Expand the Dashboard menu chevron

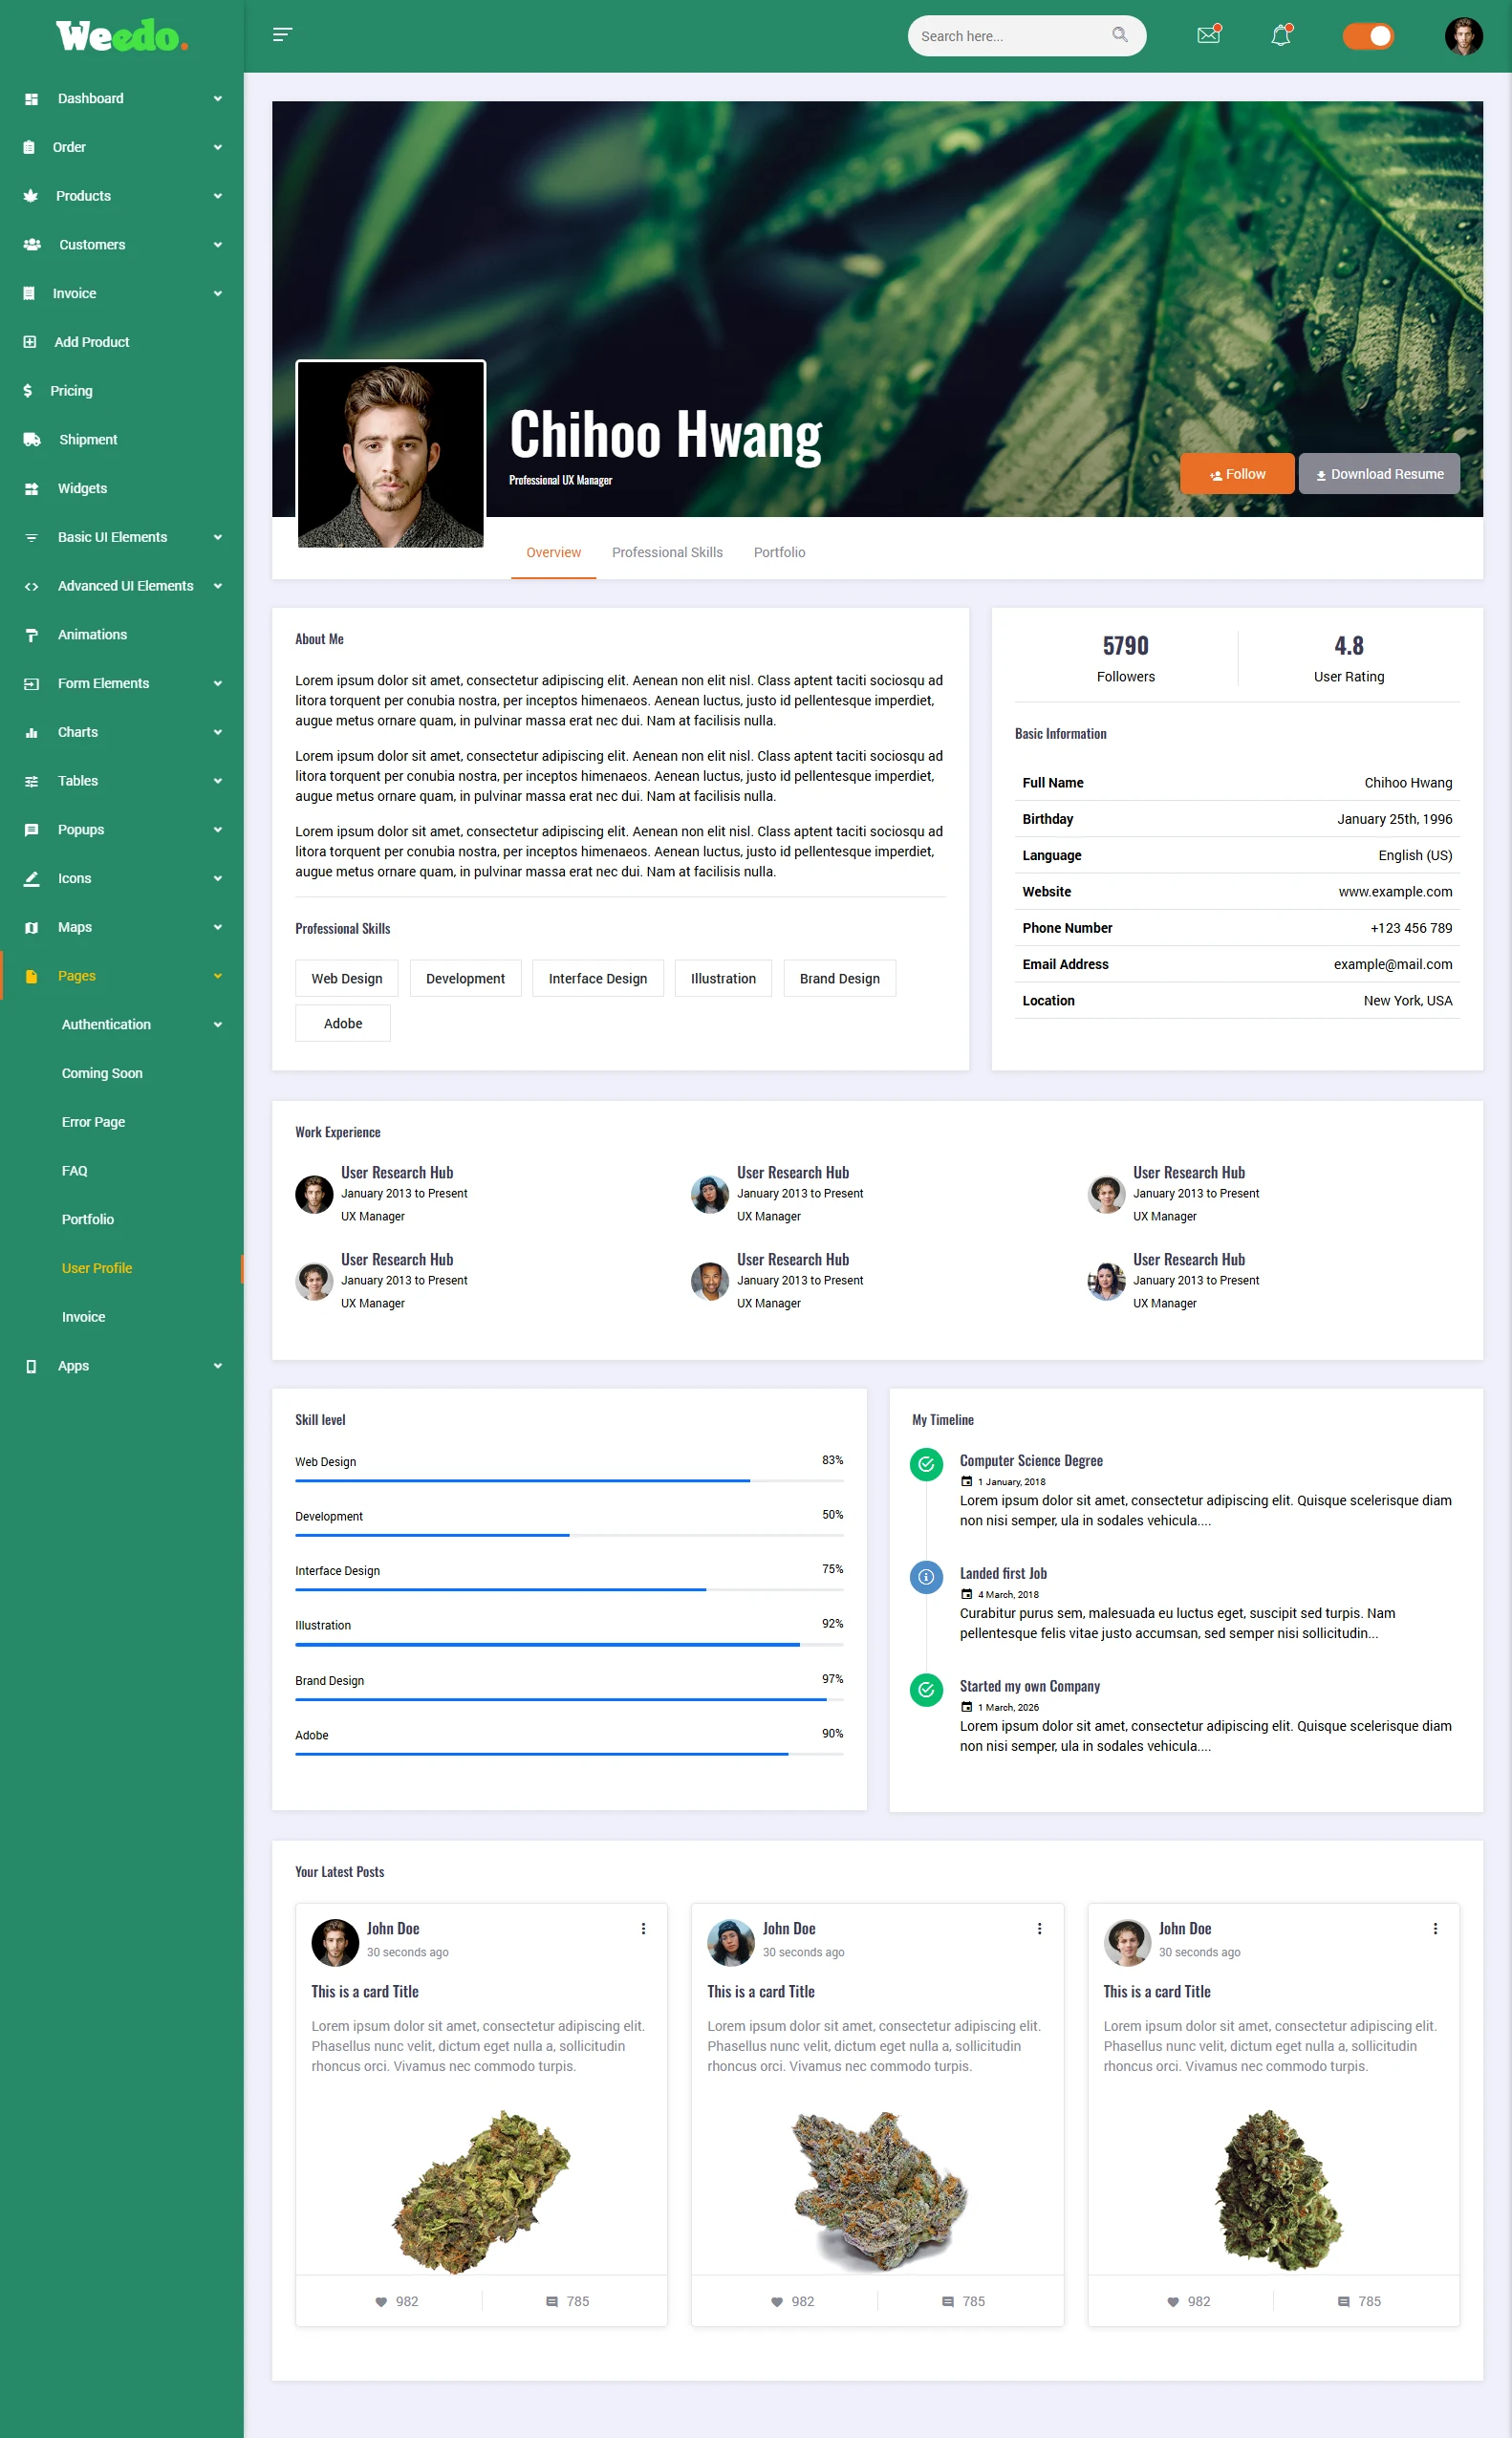point(218,99)
